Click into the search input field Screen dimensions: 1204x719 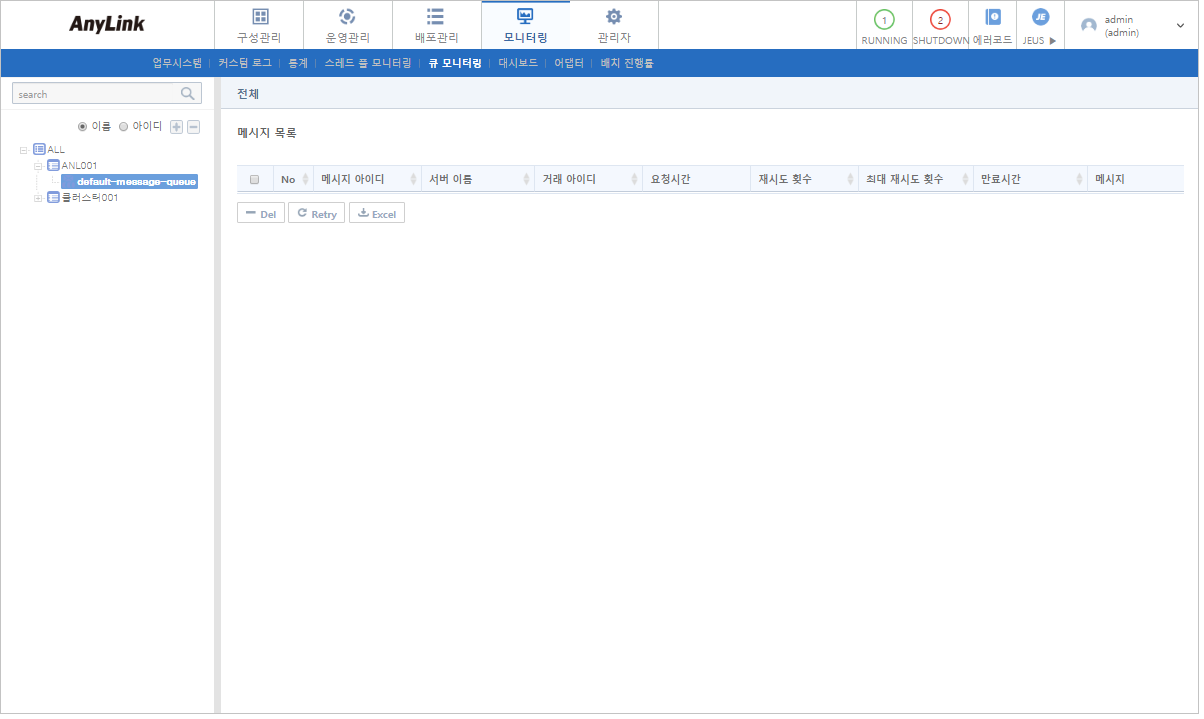point(95,94)
